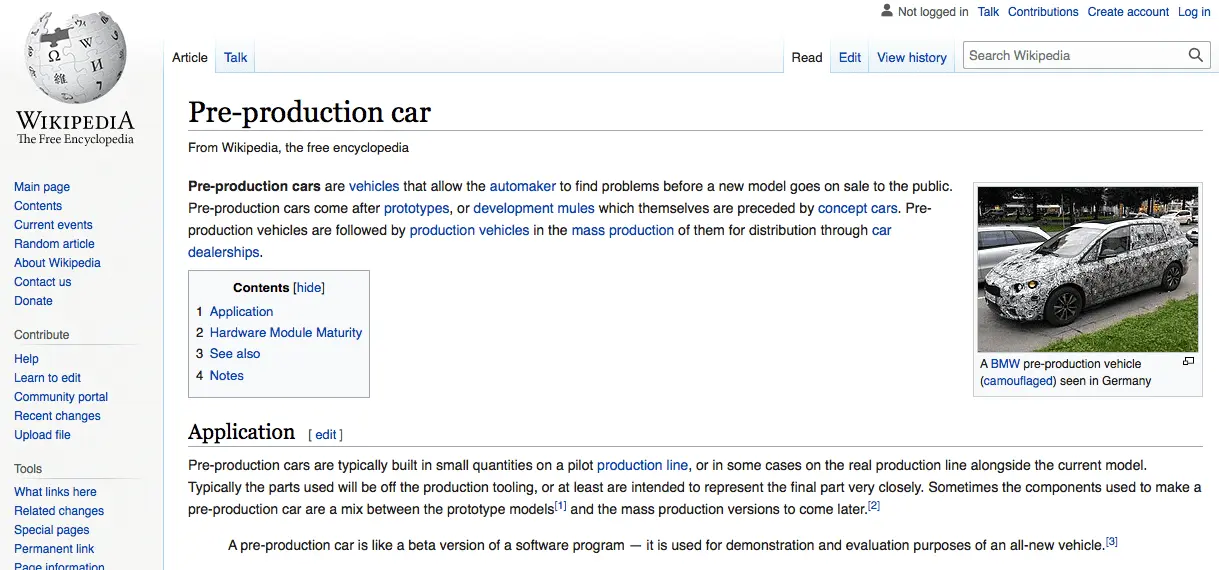Viewport: 1219px width, 570px height.
Task: Click the Pre-production car page title
Action: click(309, 111)
